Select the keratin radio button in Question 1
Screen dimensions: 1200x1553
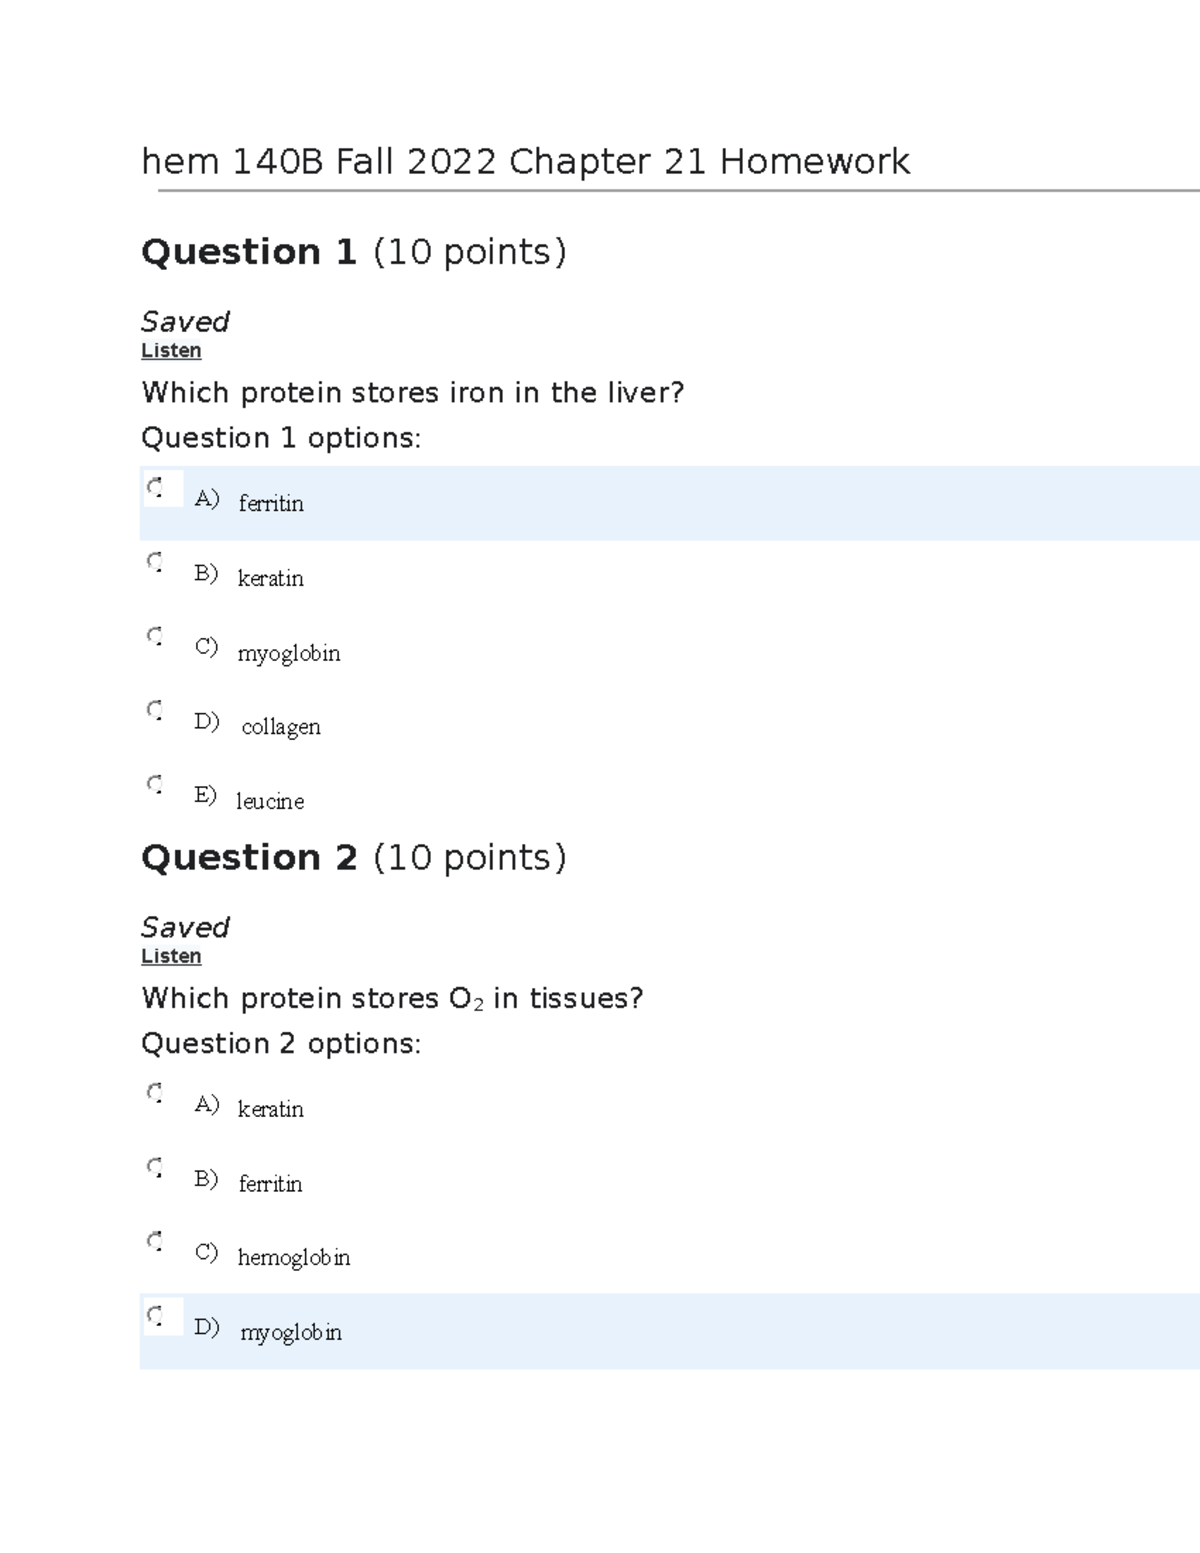click(155, 562)
